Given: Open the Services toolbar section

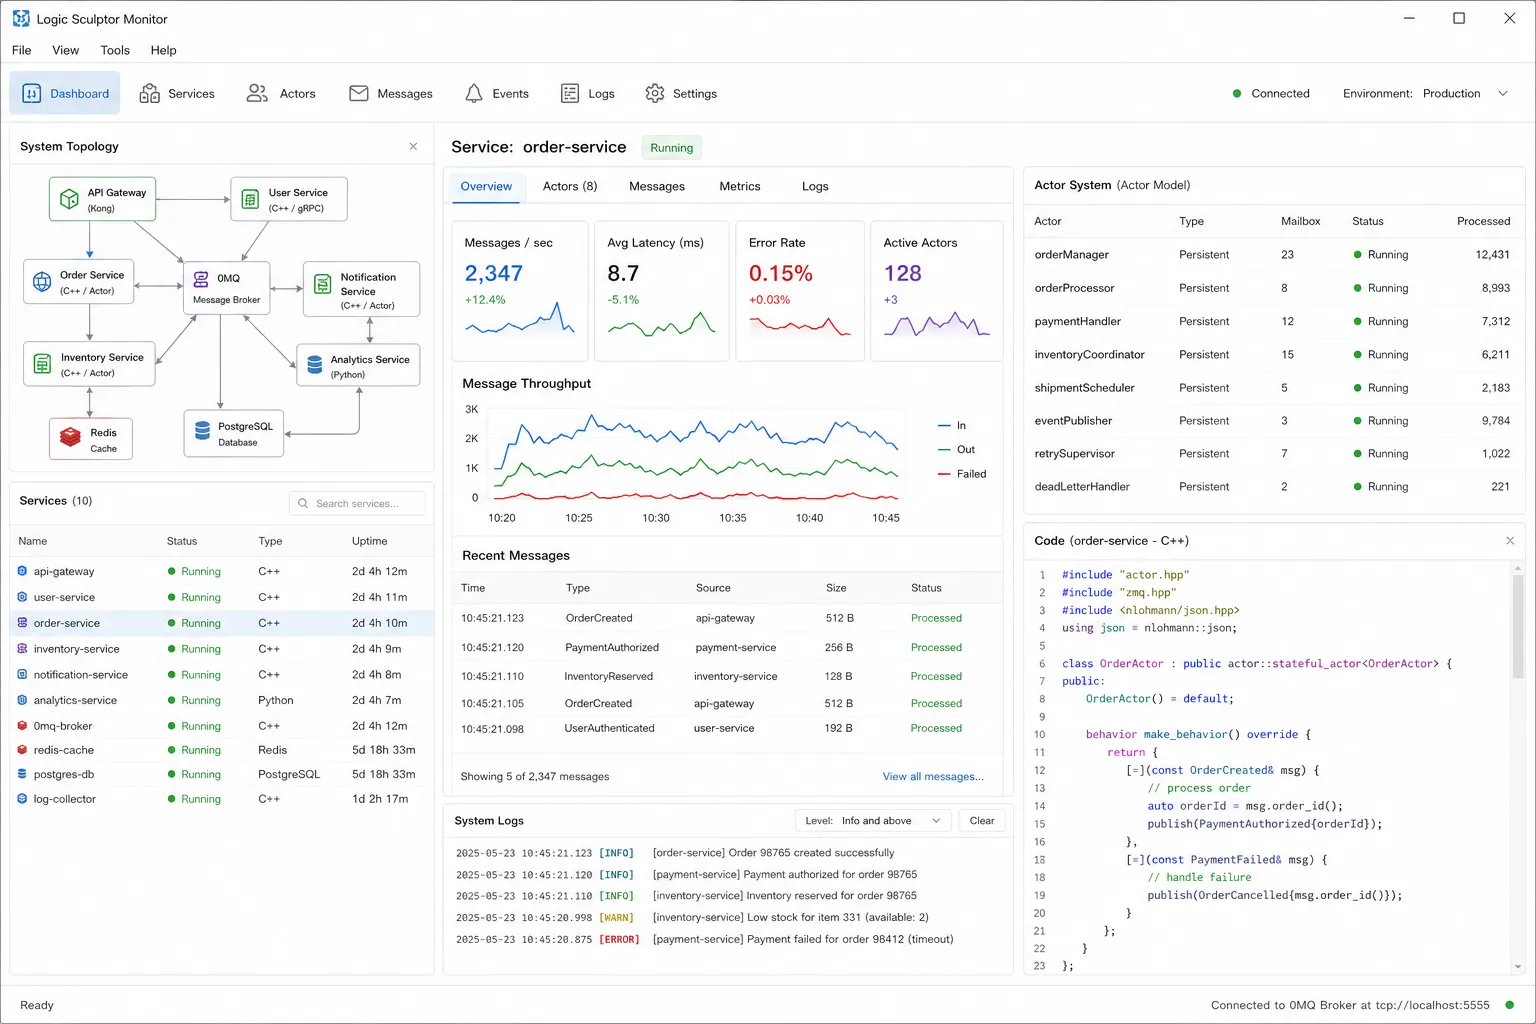Looking at the screenshot, I should click(177, 93).
